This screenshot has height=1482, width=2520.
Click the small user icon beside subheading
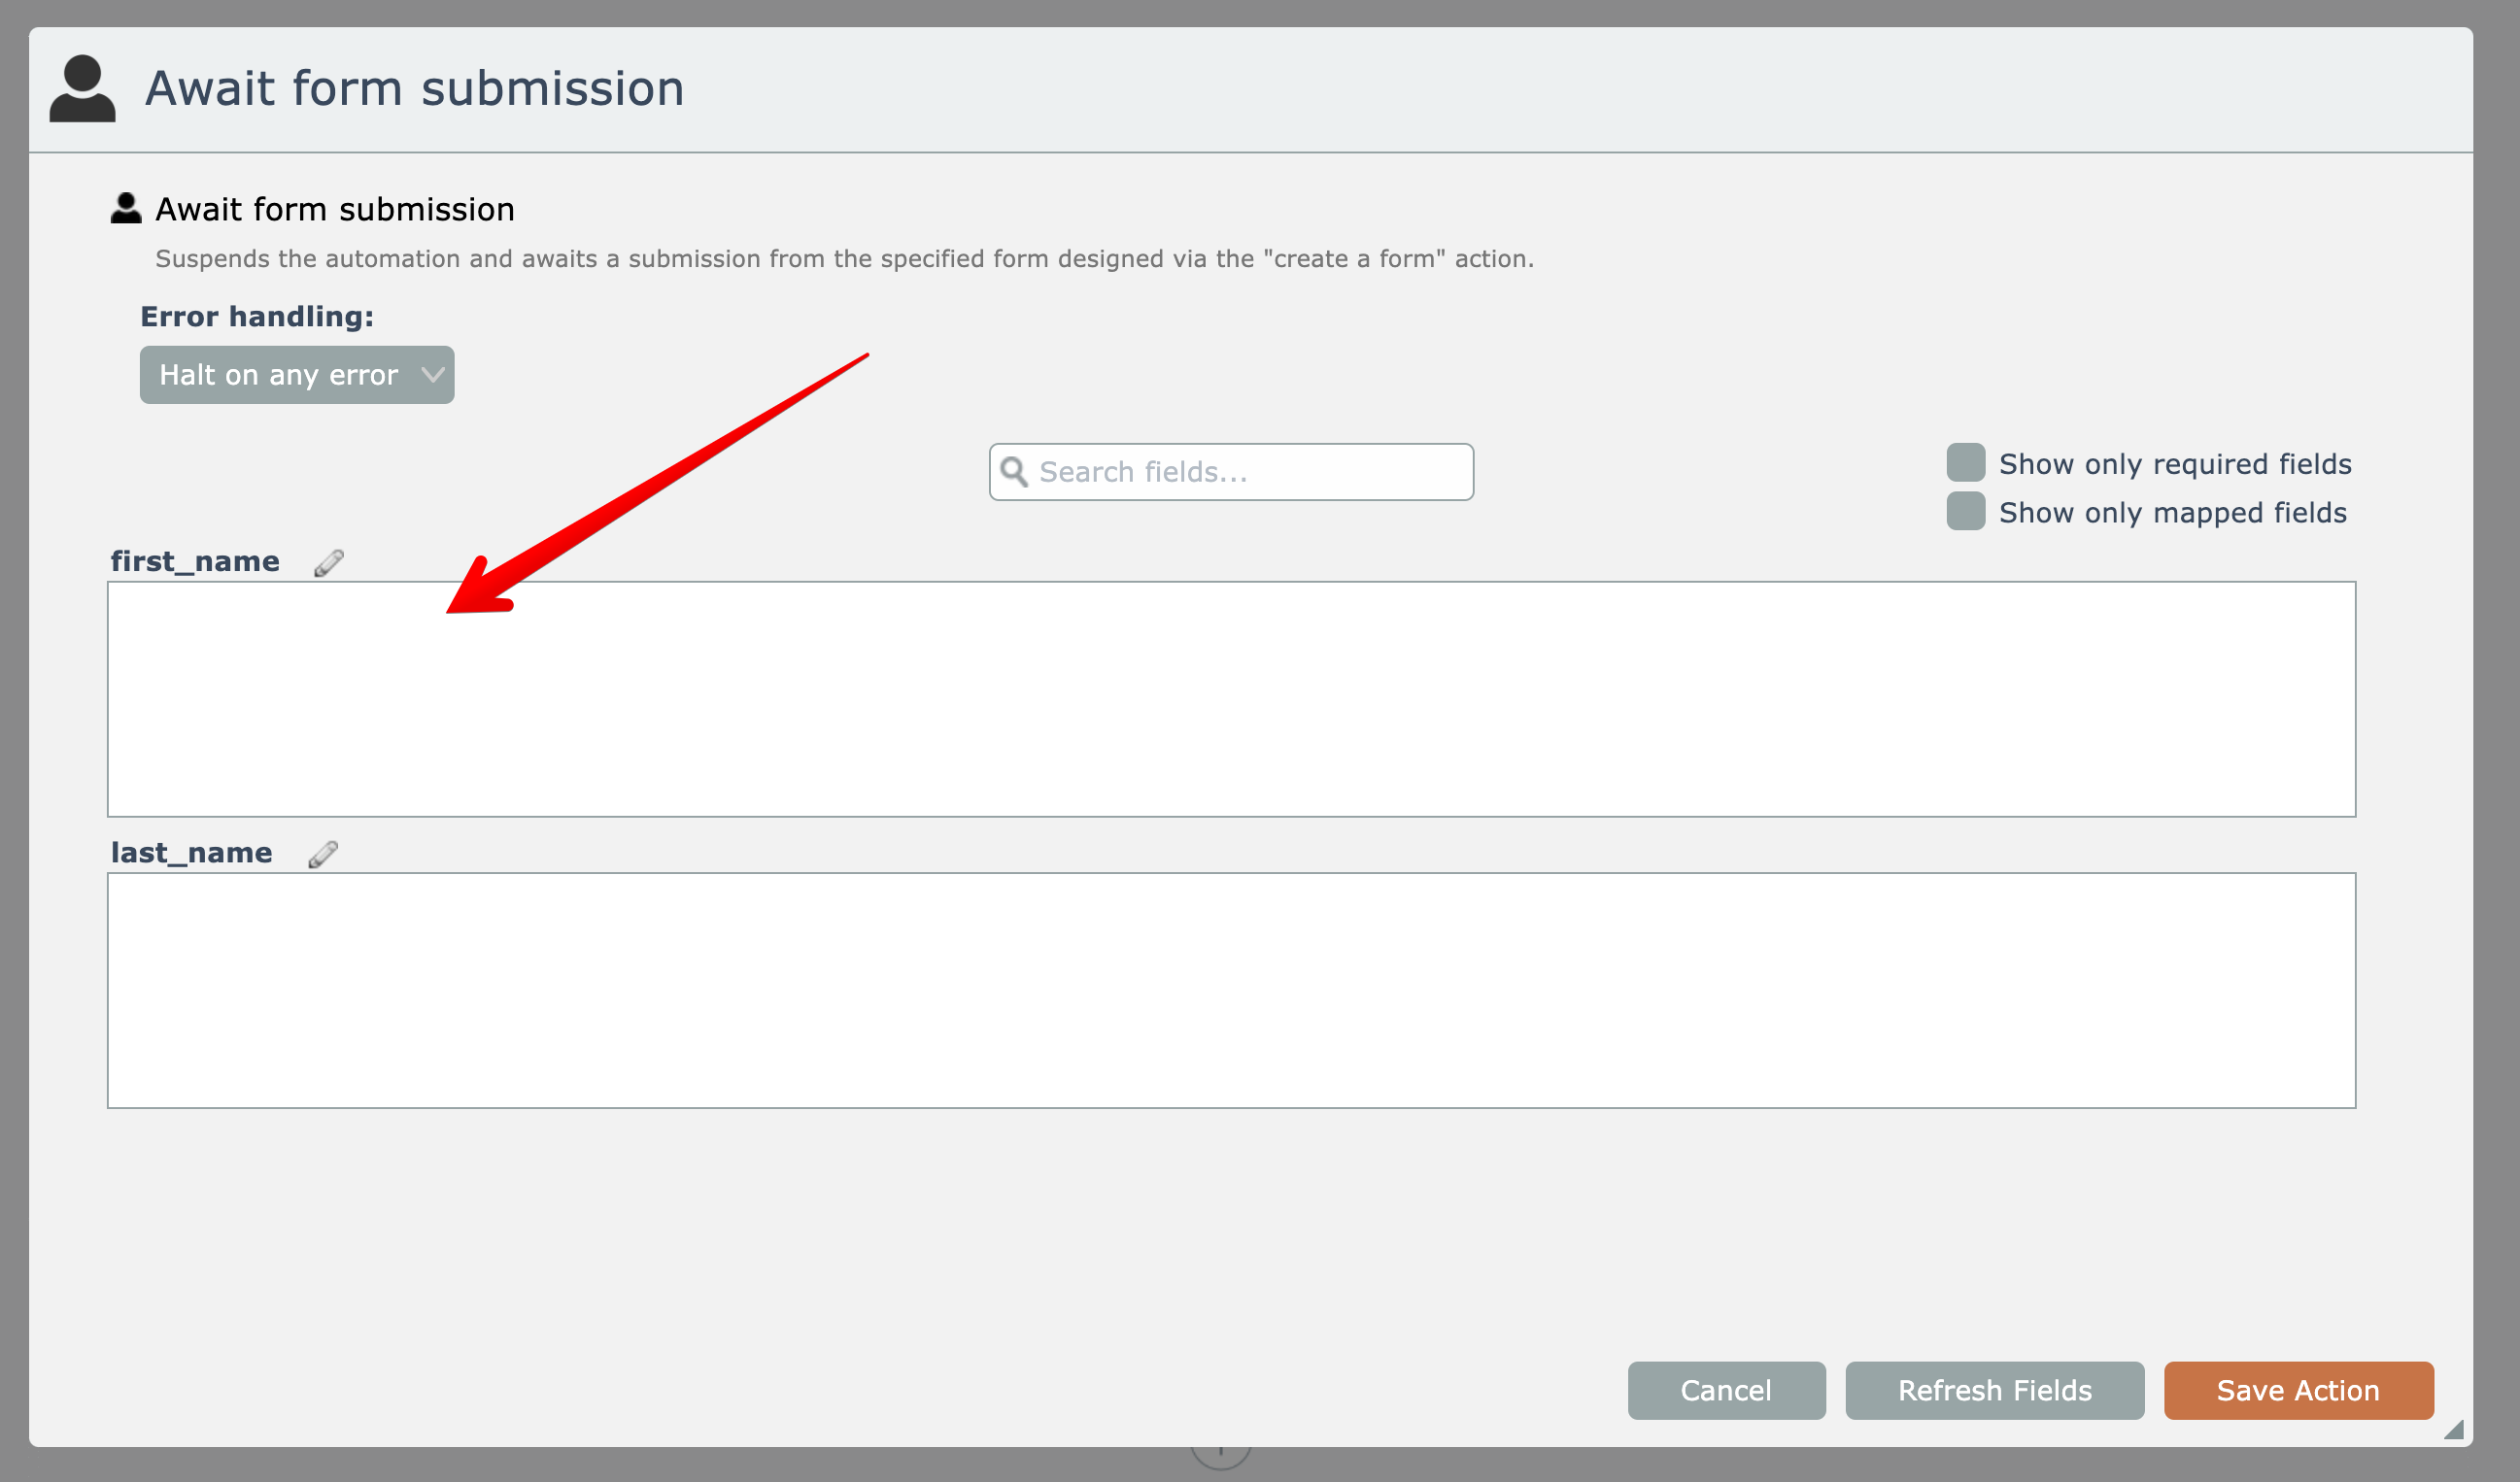click(x=126, y=208)
